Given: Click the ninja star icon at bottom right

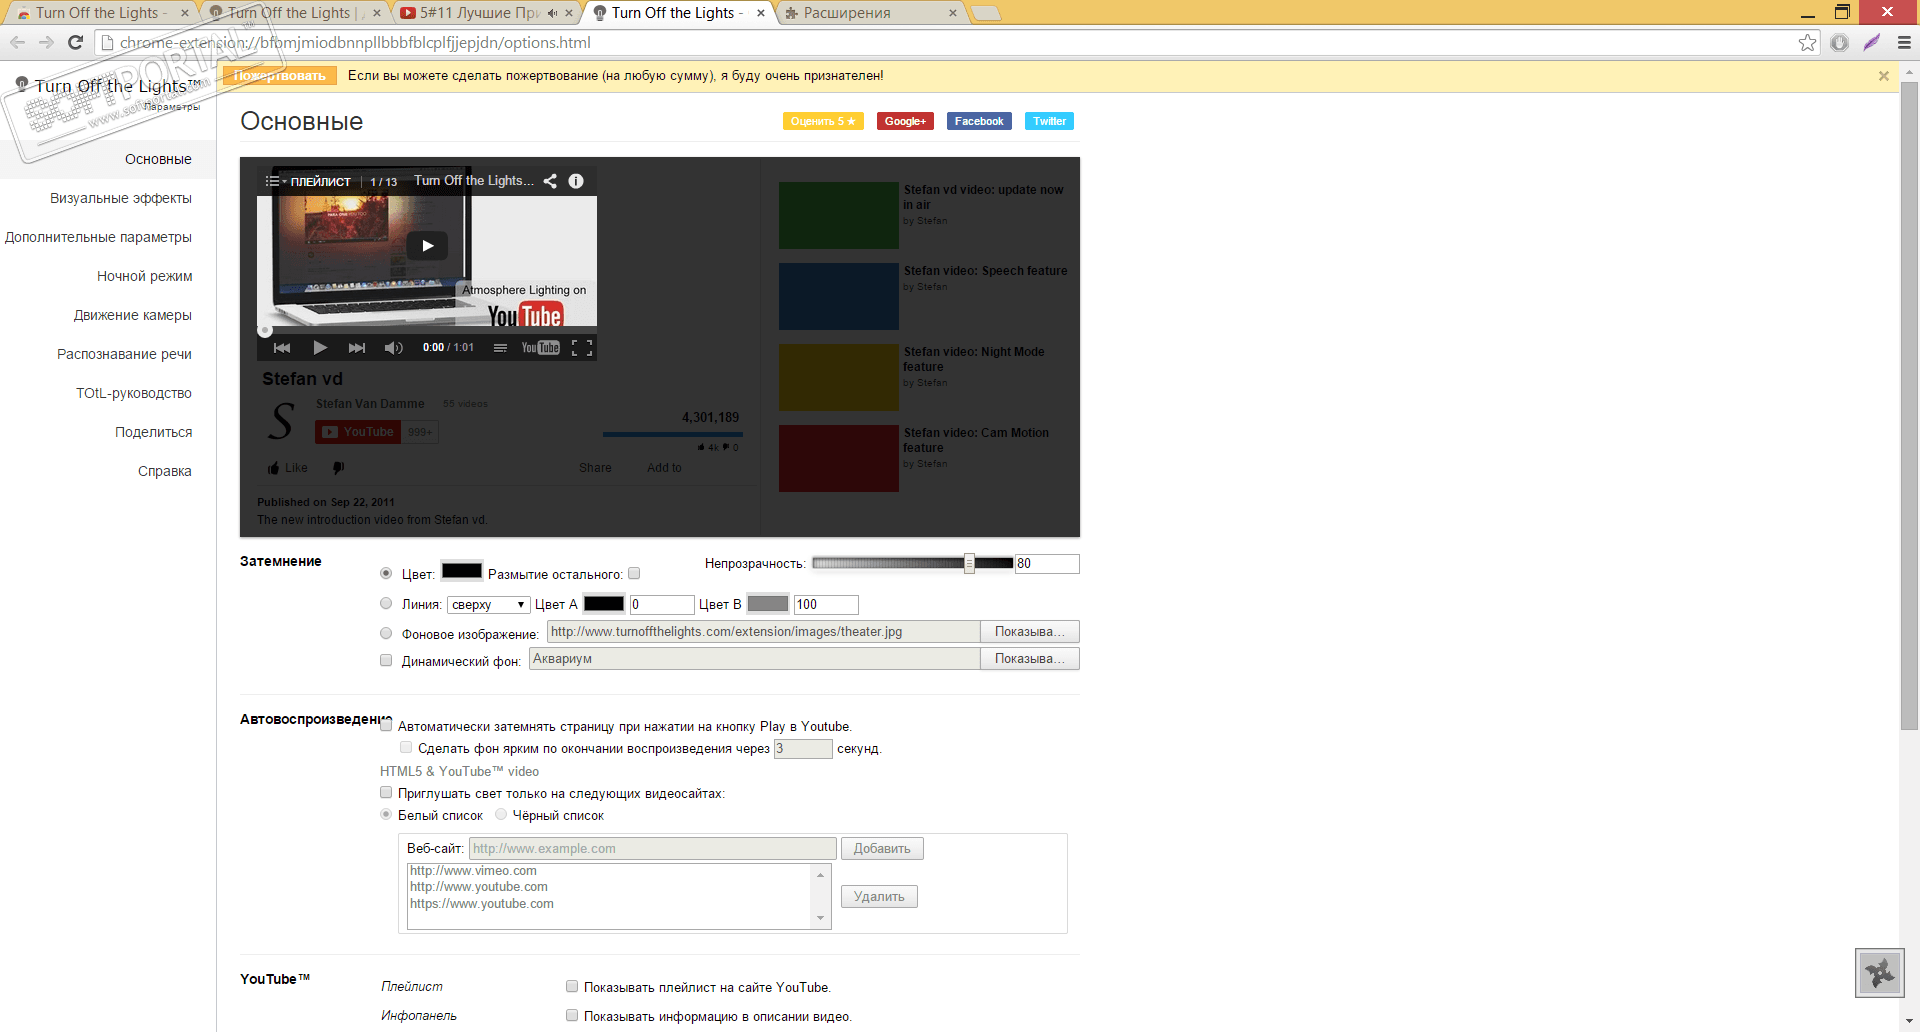Looking at the screenshot, I should coord(1880,973).
